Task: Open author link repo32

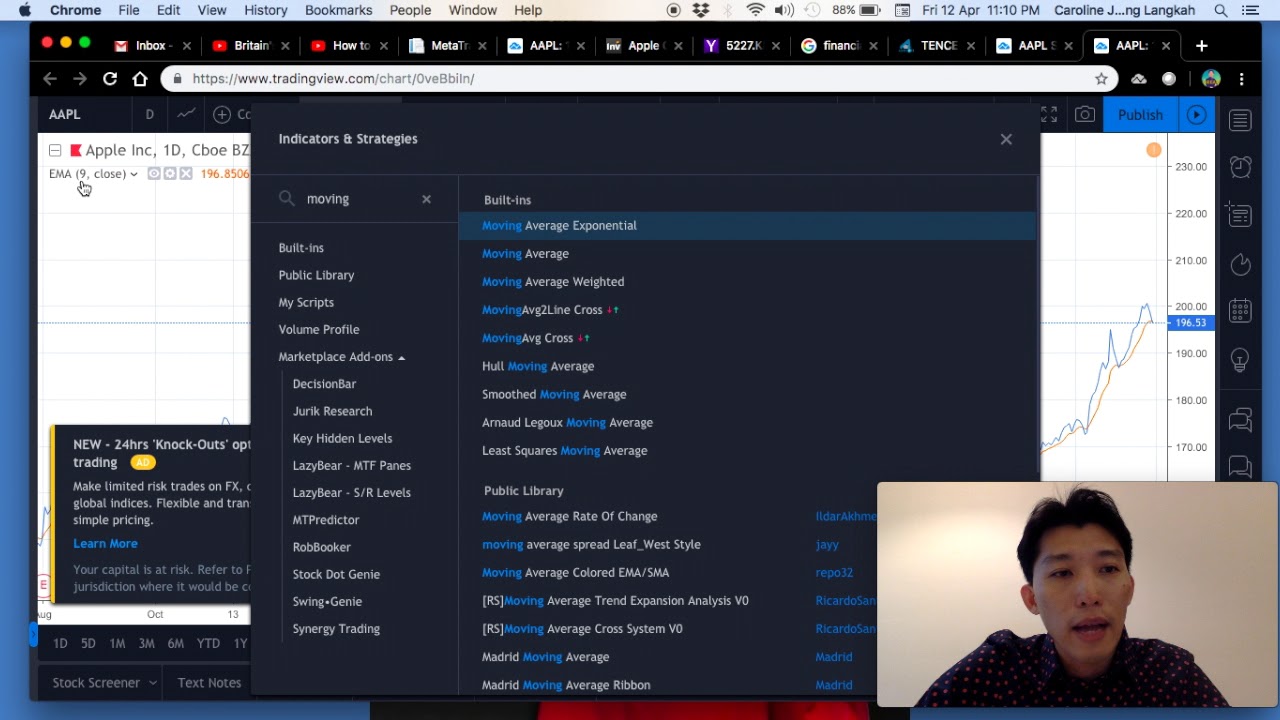Action: click(x=834, y=573)
